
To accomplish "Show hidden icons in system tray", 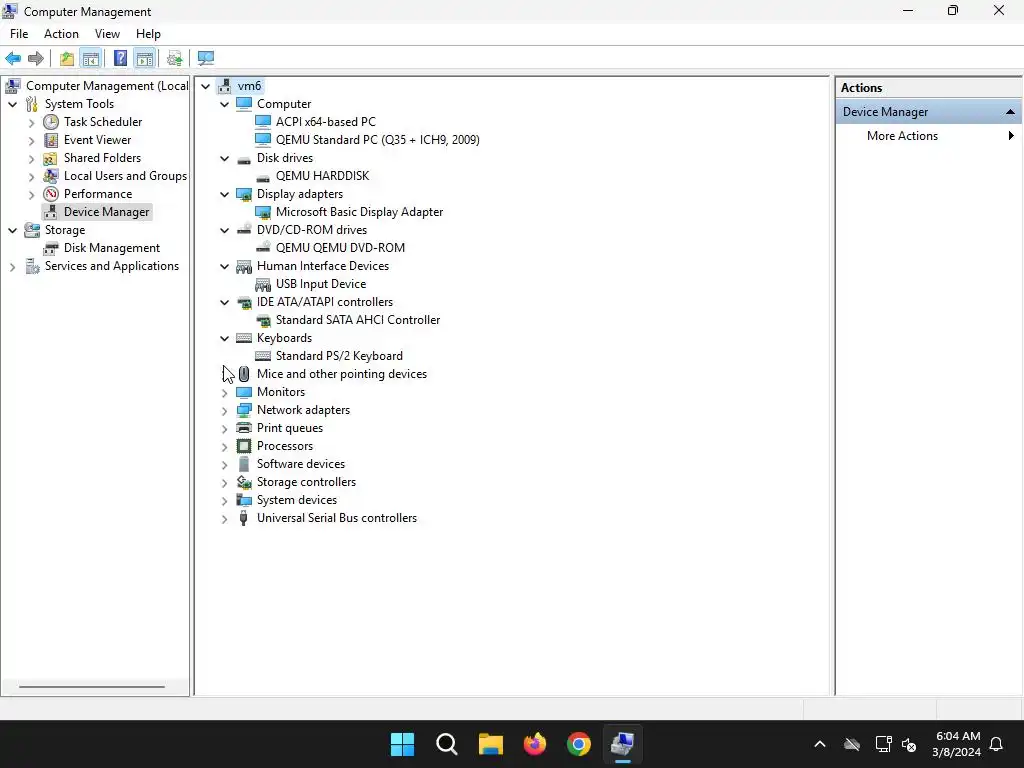I will tap(820, 744).
